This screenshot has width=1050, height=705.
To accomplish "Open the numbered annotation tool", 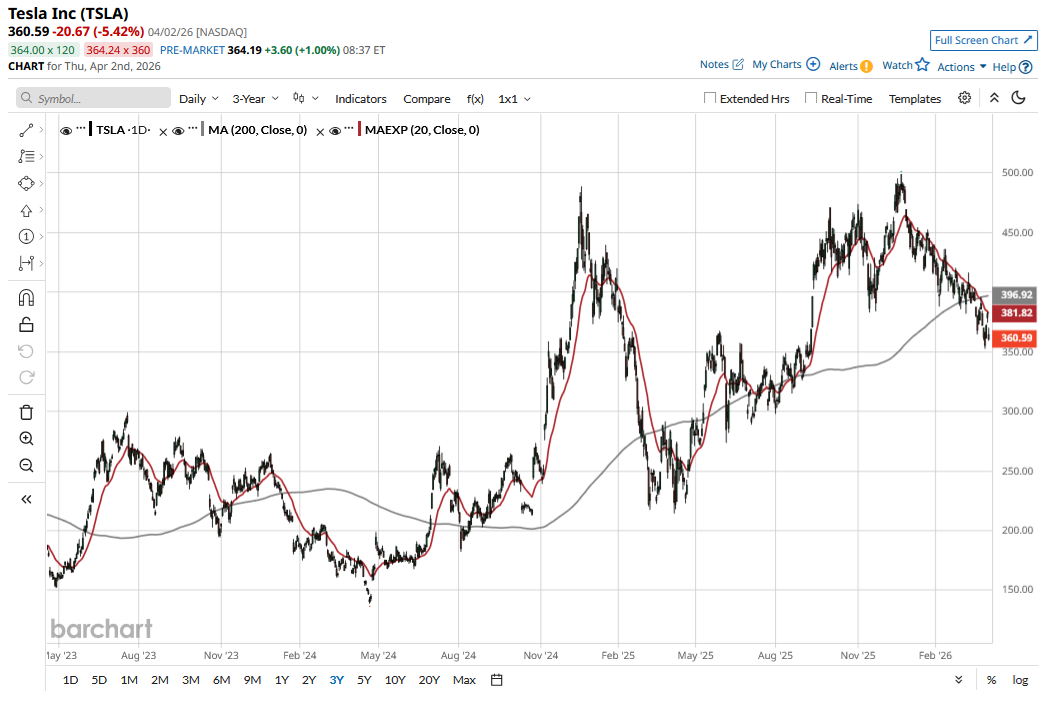I will [x=26, y=236].
